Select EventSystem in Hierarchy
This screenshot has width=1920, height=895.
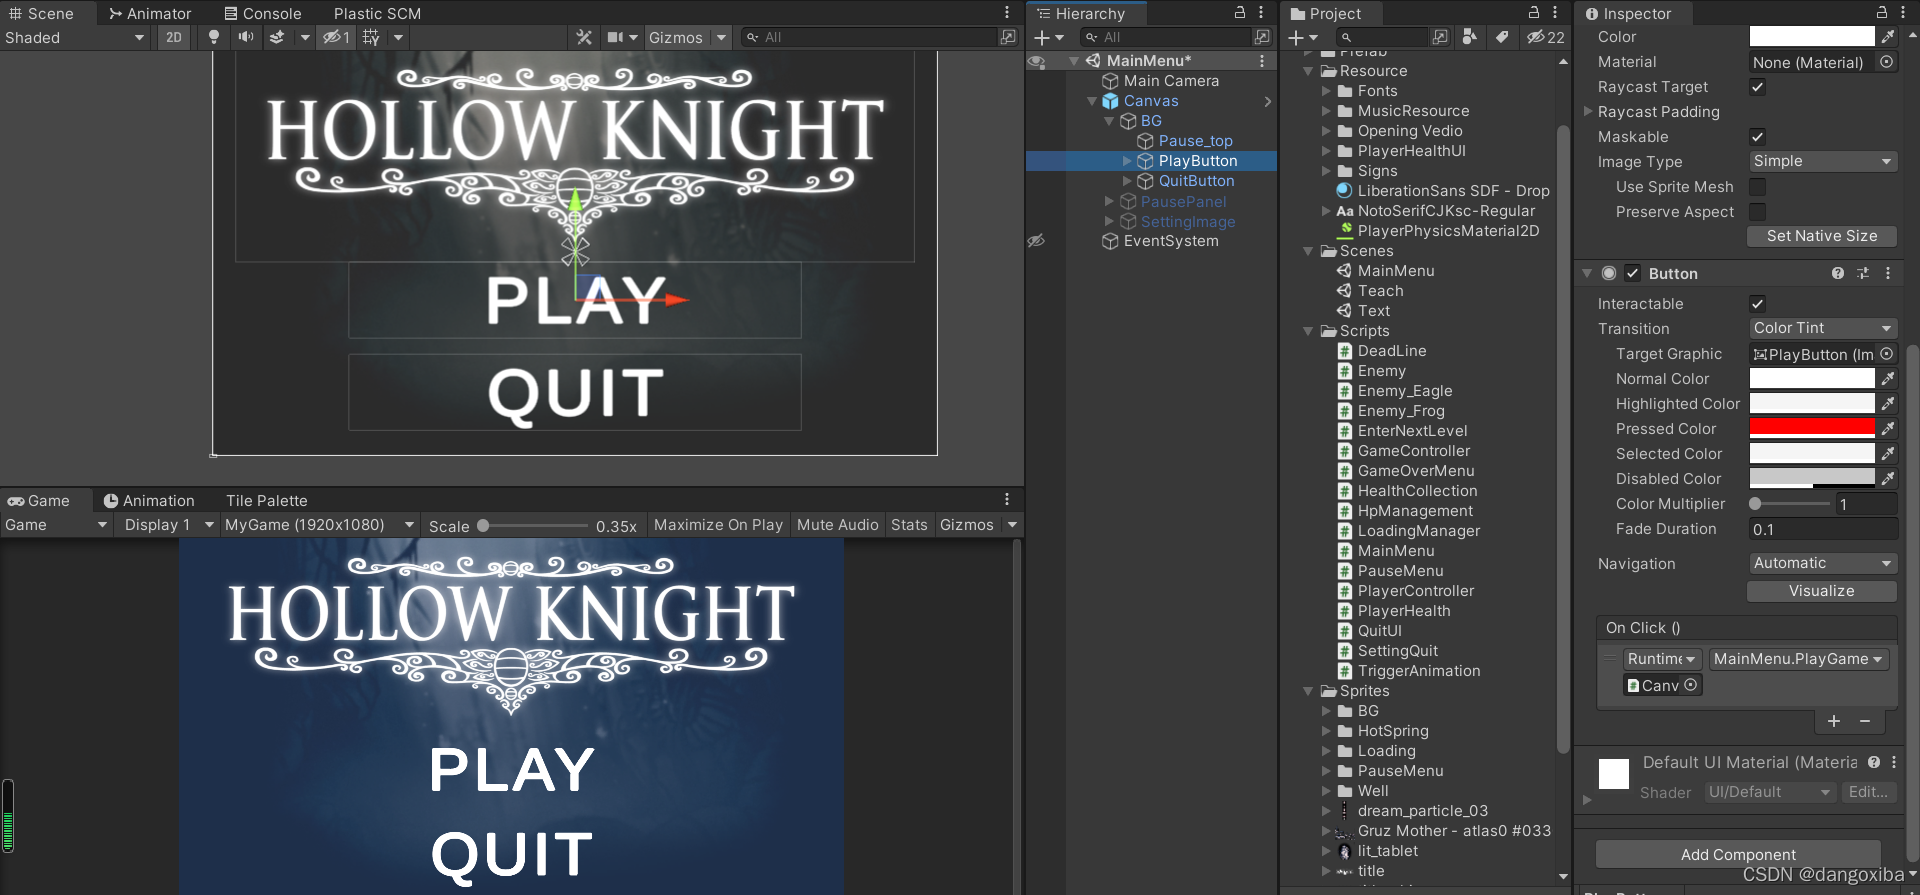(1171, 241)
